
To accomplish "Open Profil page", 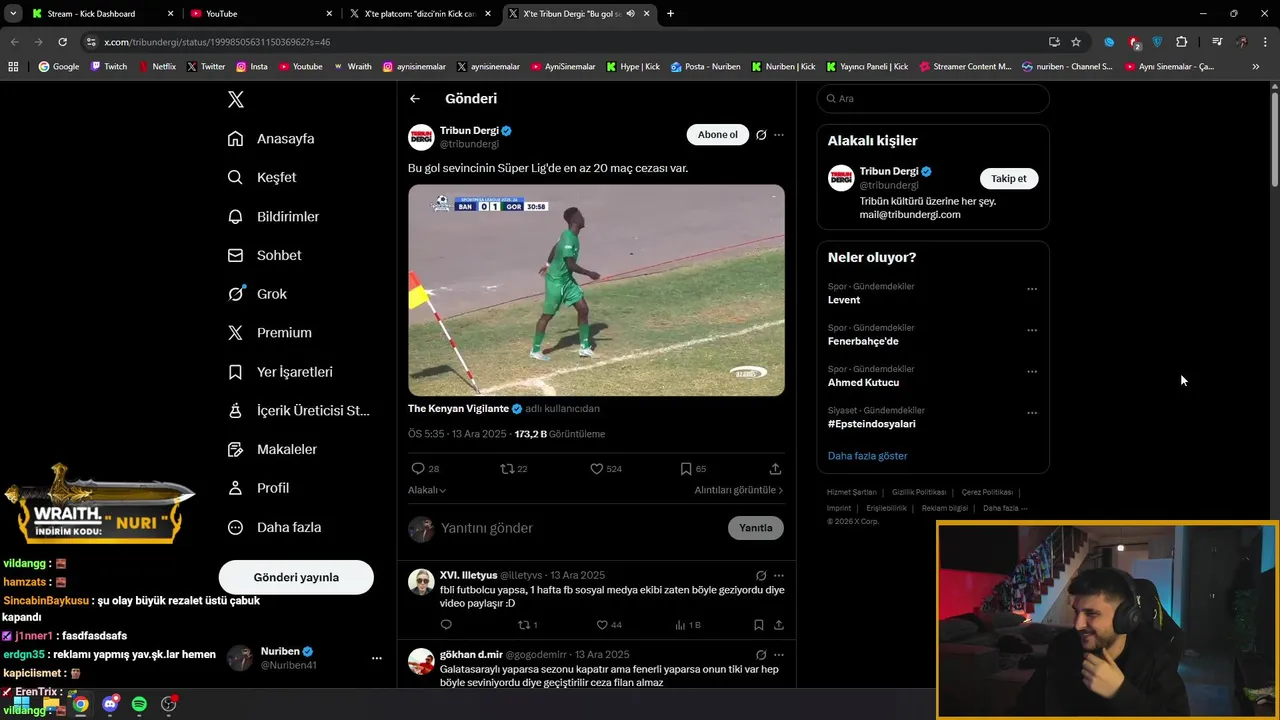I will [x=258, y=488].
